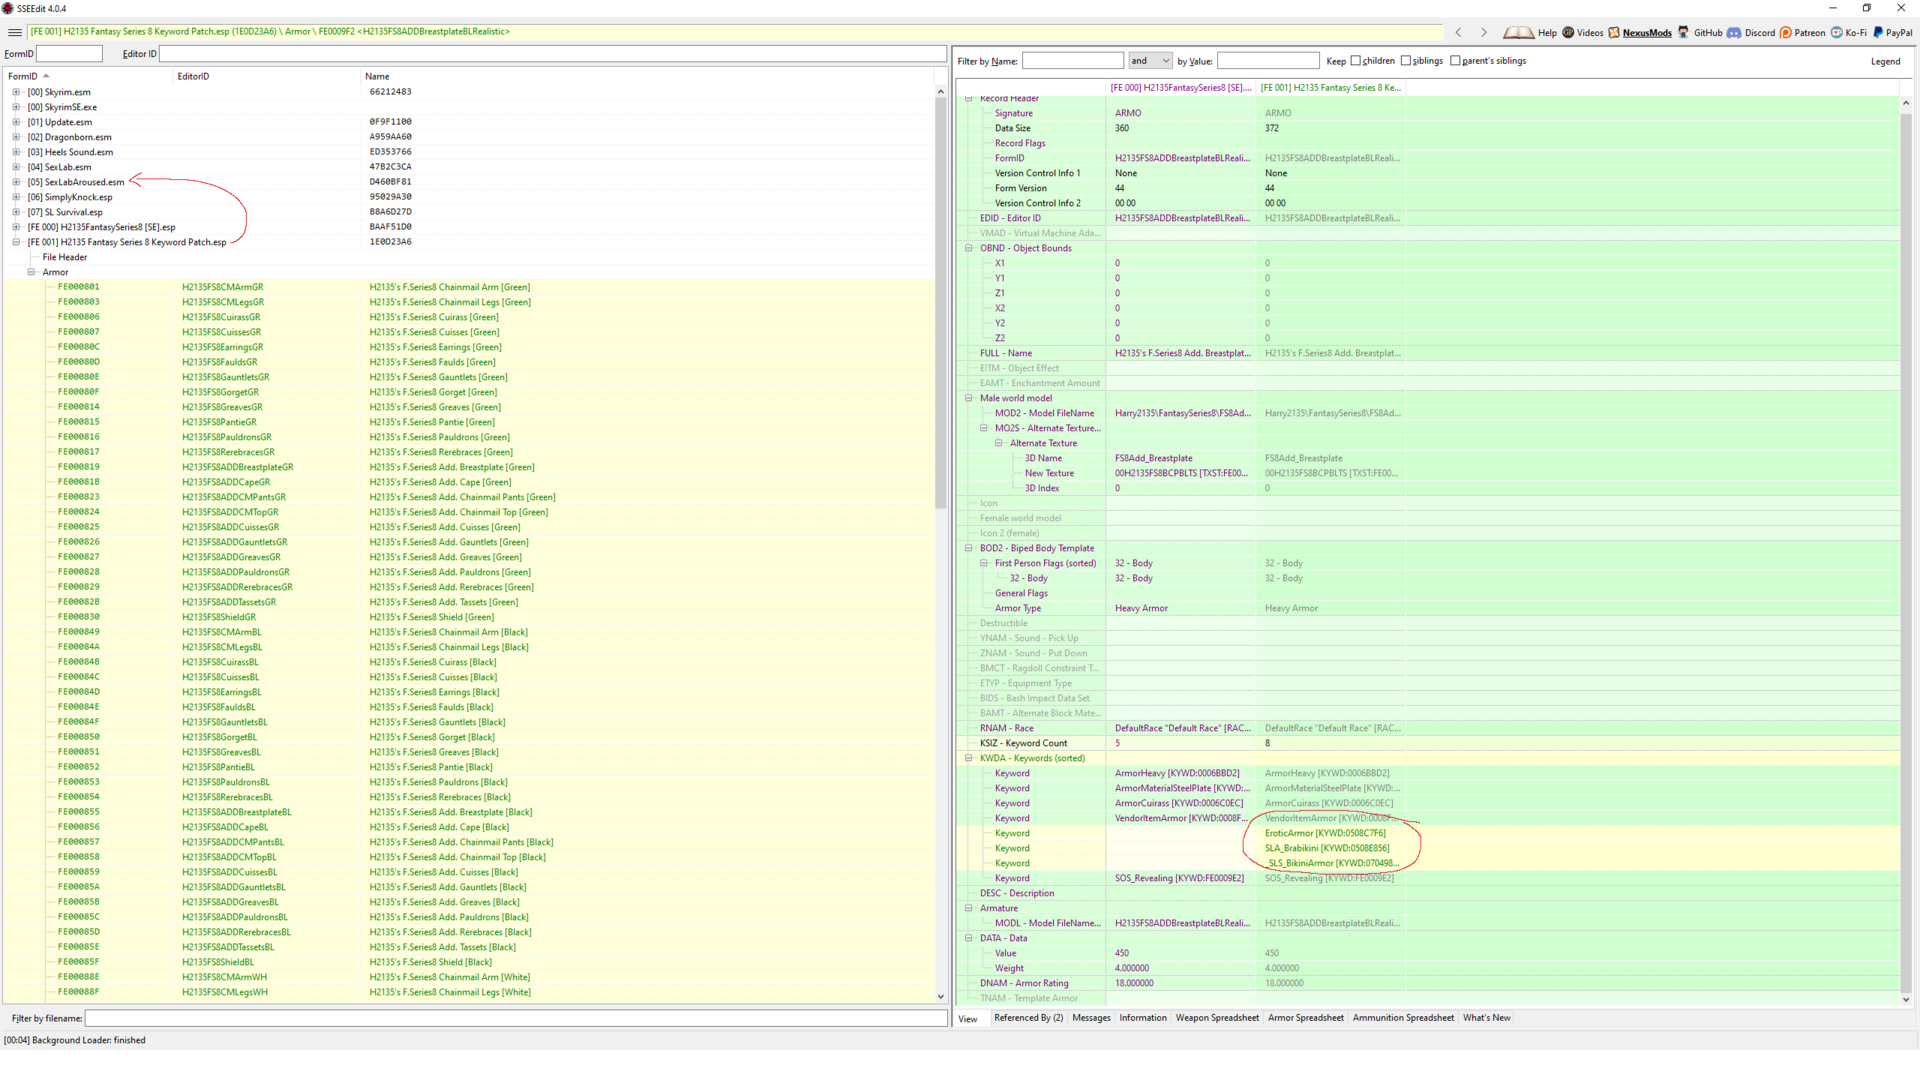
Task: Click the SSEEdit application icon in title bar
Action: (8, 8)
